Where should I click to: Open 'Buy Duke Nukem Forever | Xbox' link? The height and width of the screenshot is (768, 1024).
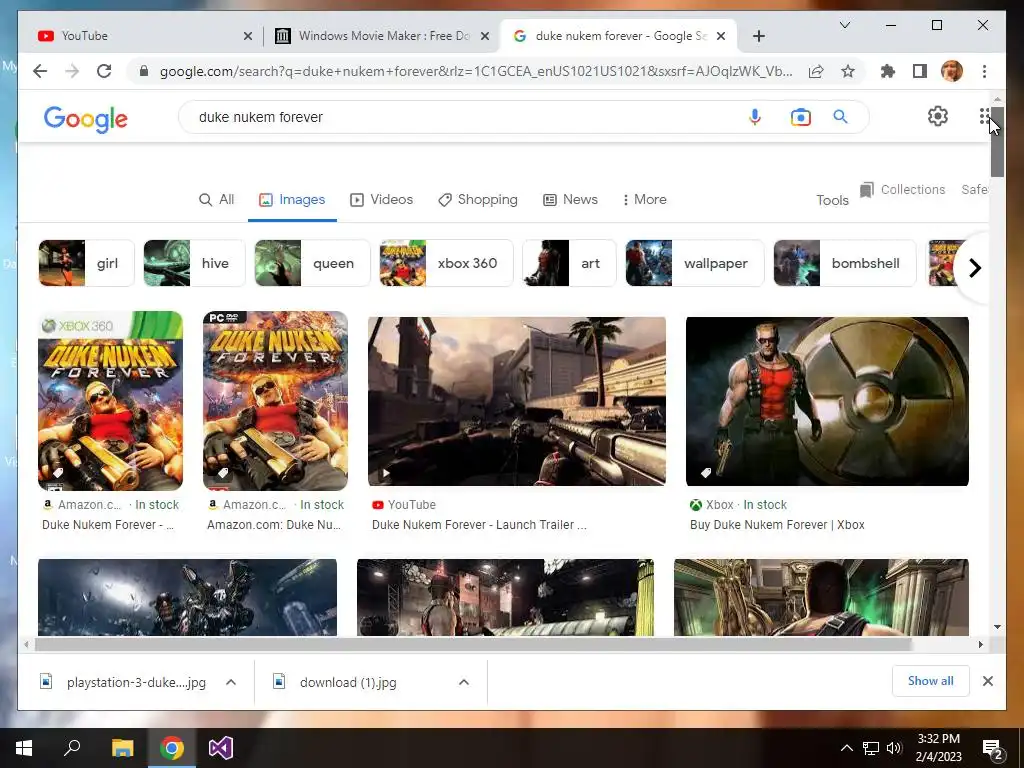pyautogui.click(x=777, y=524)
